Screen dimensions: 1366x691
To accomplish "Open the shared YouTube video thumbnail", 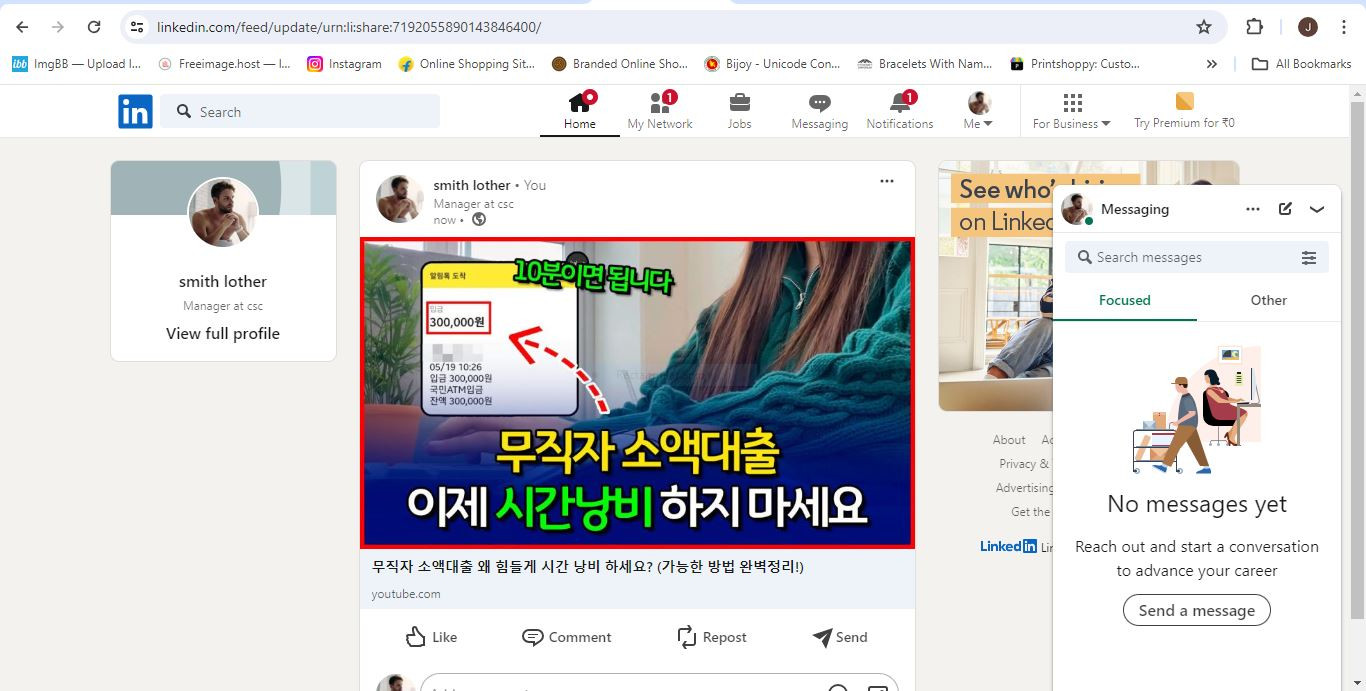I will tap(637, 393).
